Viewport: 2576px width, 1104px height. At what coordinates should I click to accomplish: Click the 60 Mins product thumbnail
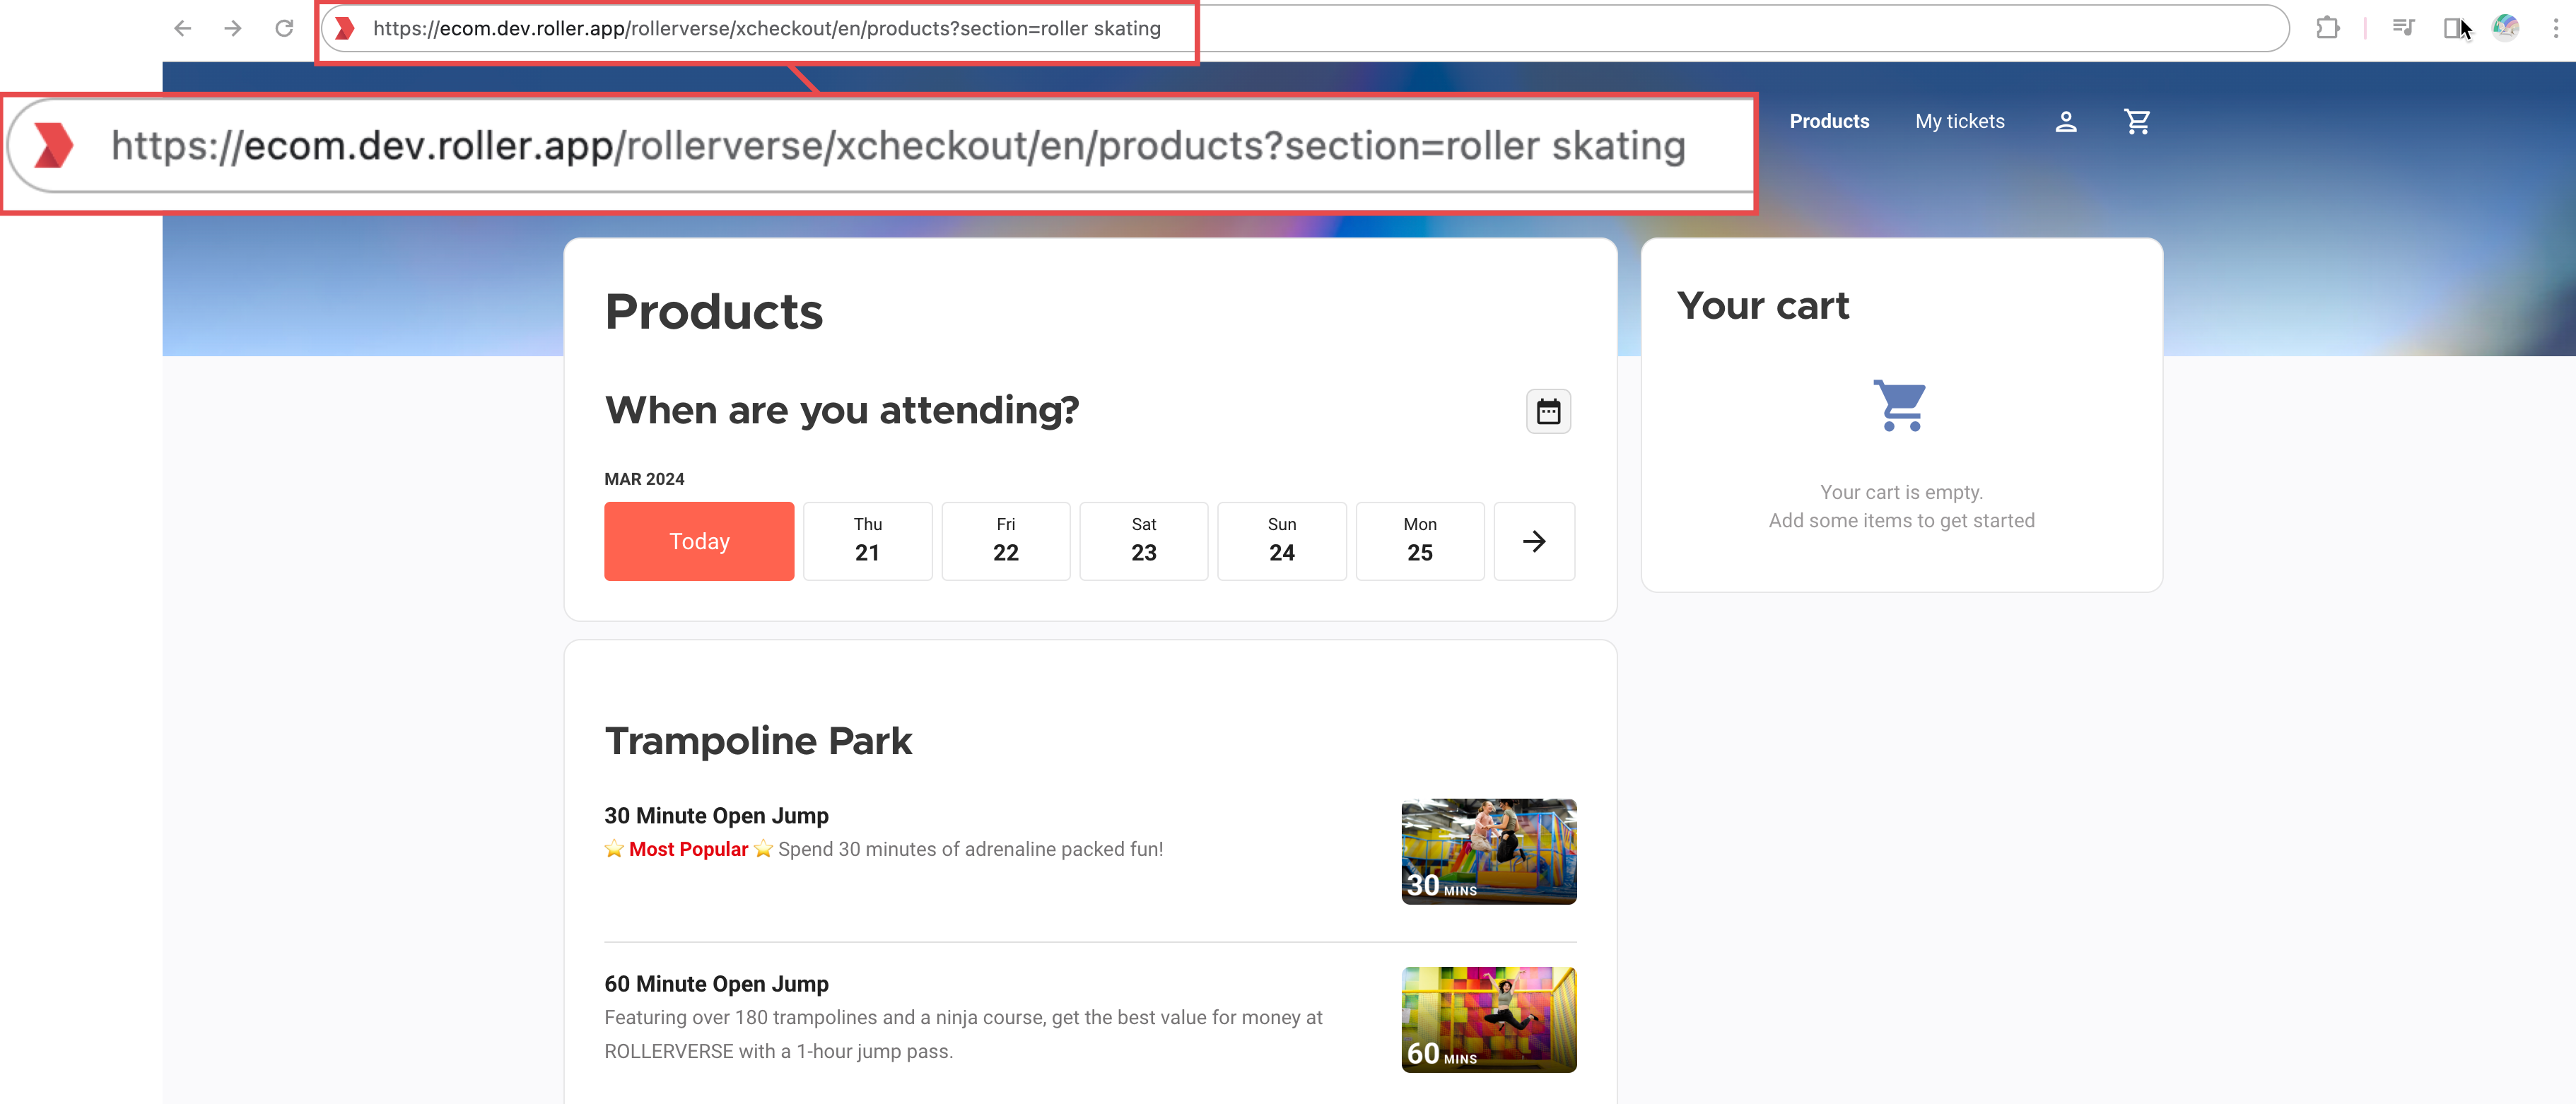tap(1488, 1019)
